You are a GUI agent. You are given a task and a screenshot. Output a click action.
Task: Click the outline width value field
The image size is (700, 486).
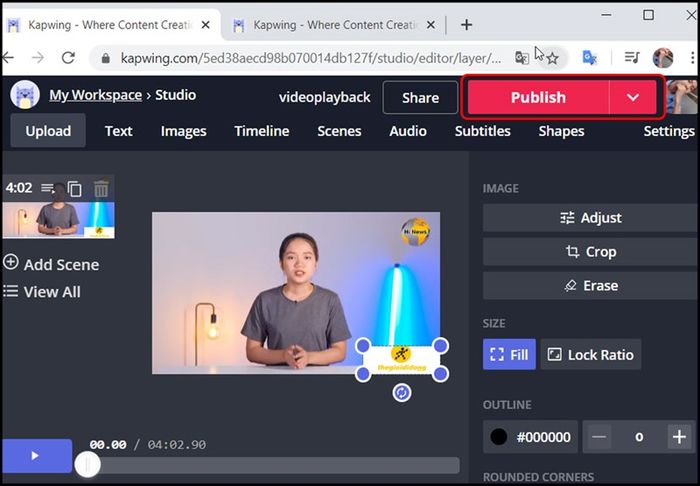(x=639, y=436)
